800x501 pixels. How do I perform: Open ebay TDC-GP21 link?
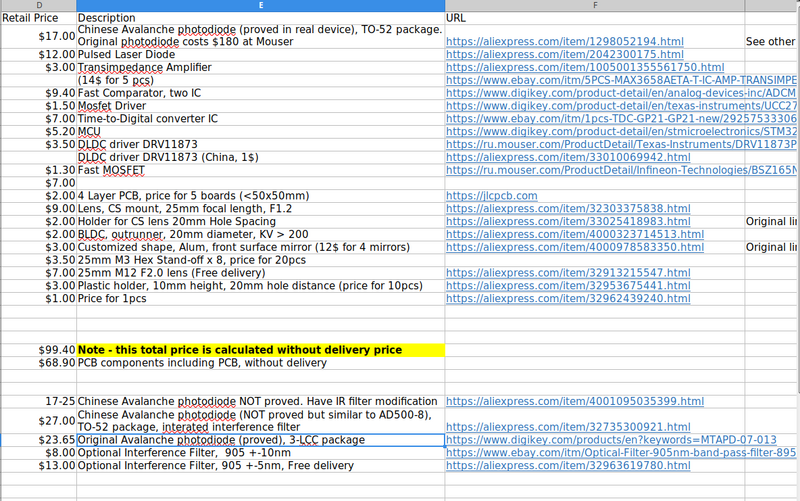click(621, 119)
